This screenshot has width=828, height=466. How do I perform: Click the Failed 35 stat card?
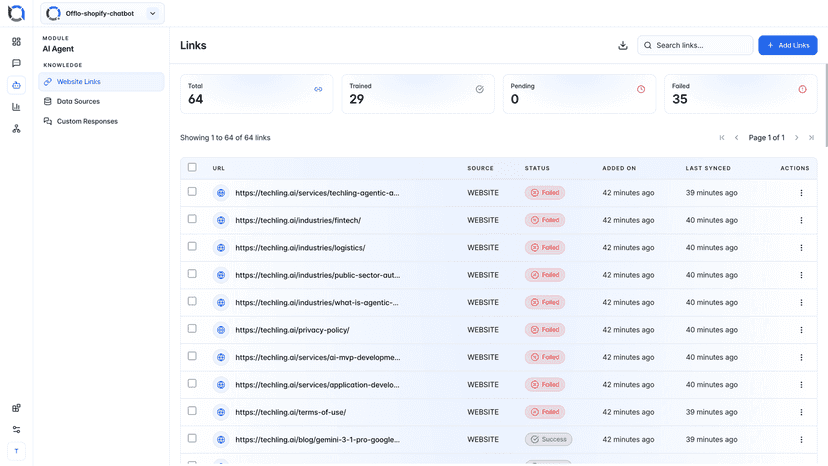pos(740,94)
